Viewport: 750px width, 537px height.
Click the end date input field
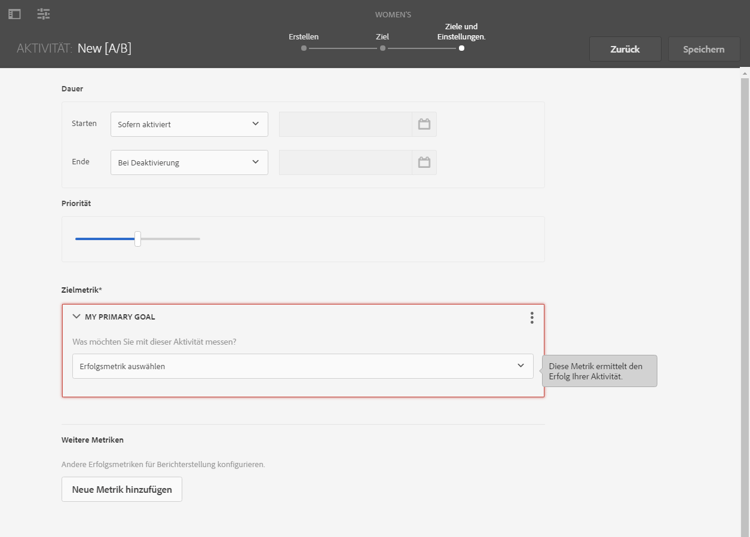(345, 163)
